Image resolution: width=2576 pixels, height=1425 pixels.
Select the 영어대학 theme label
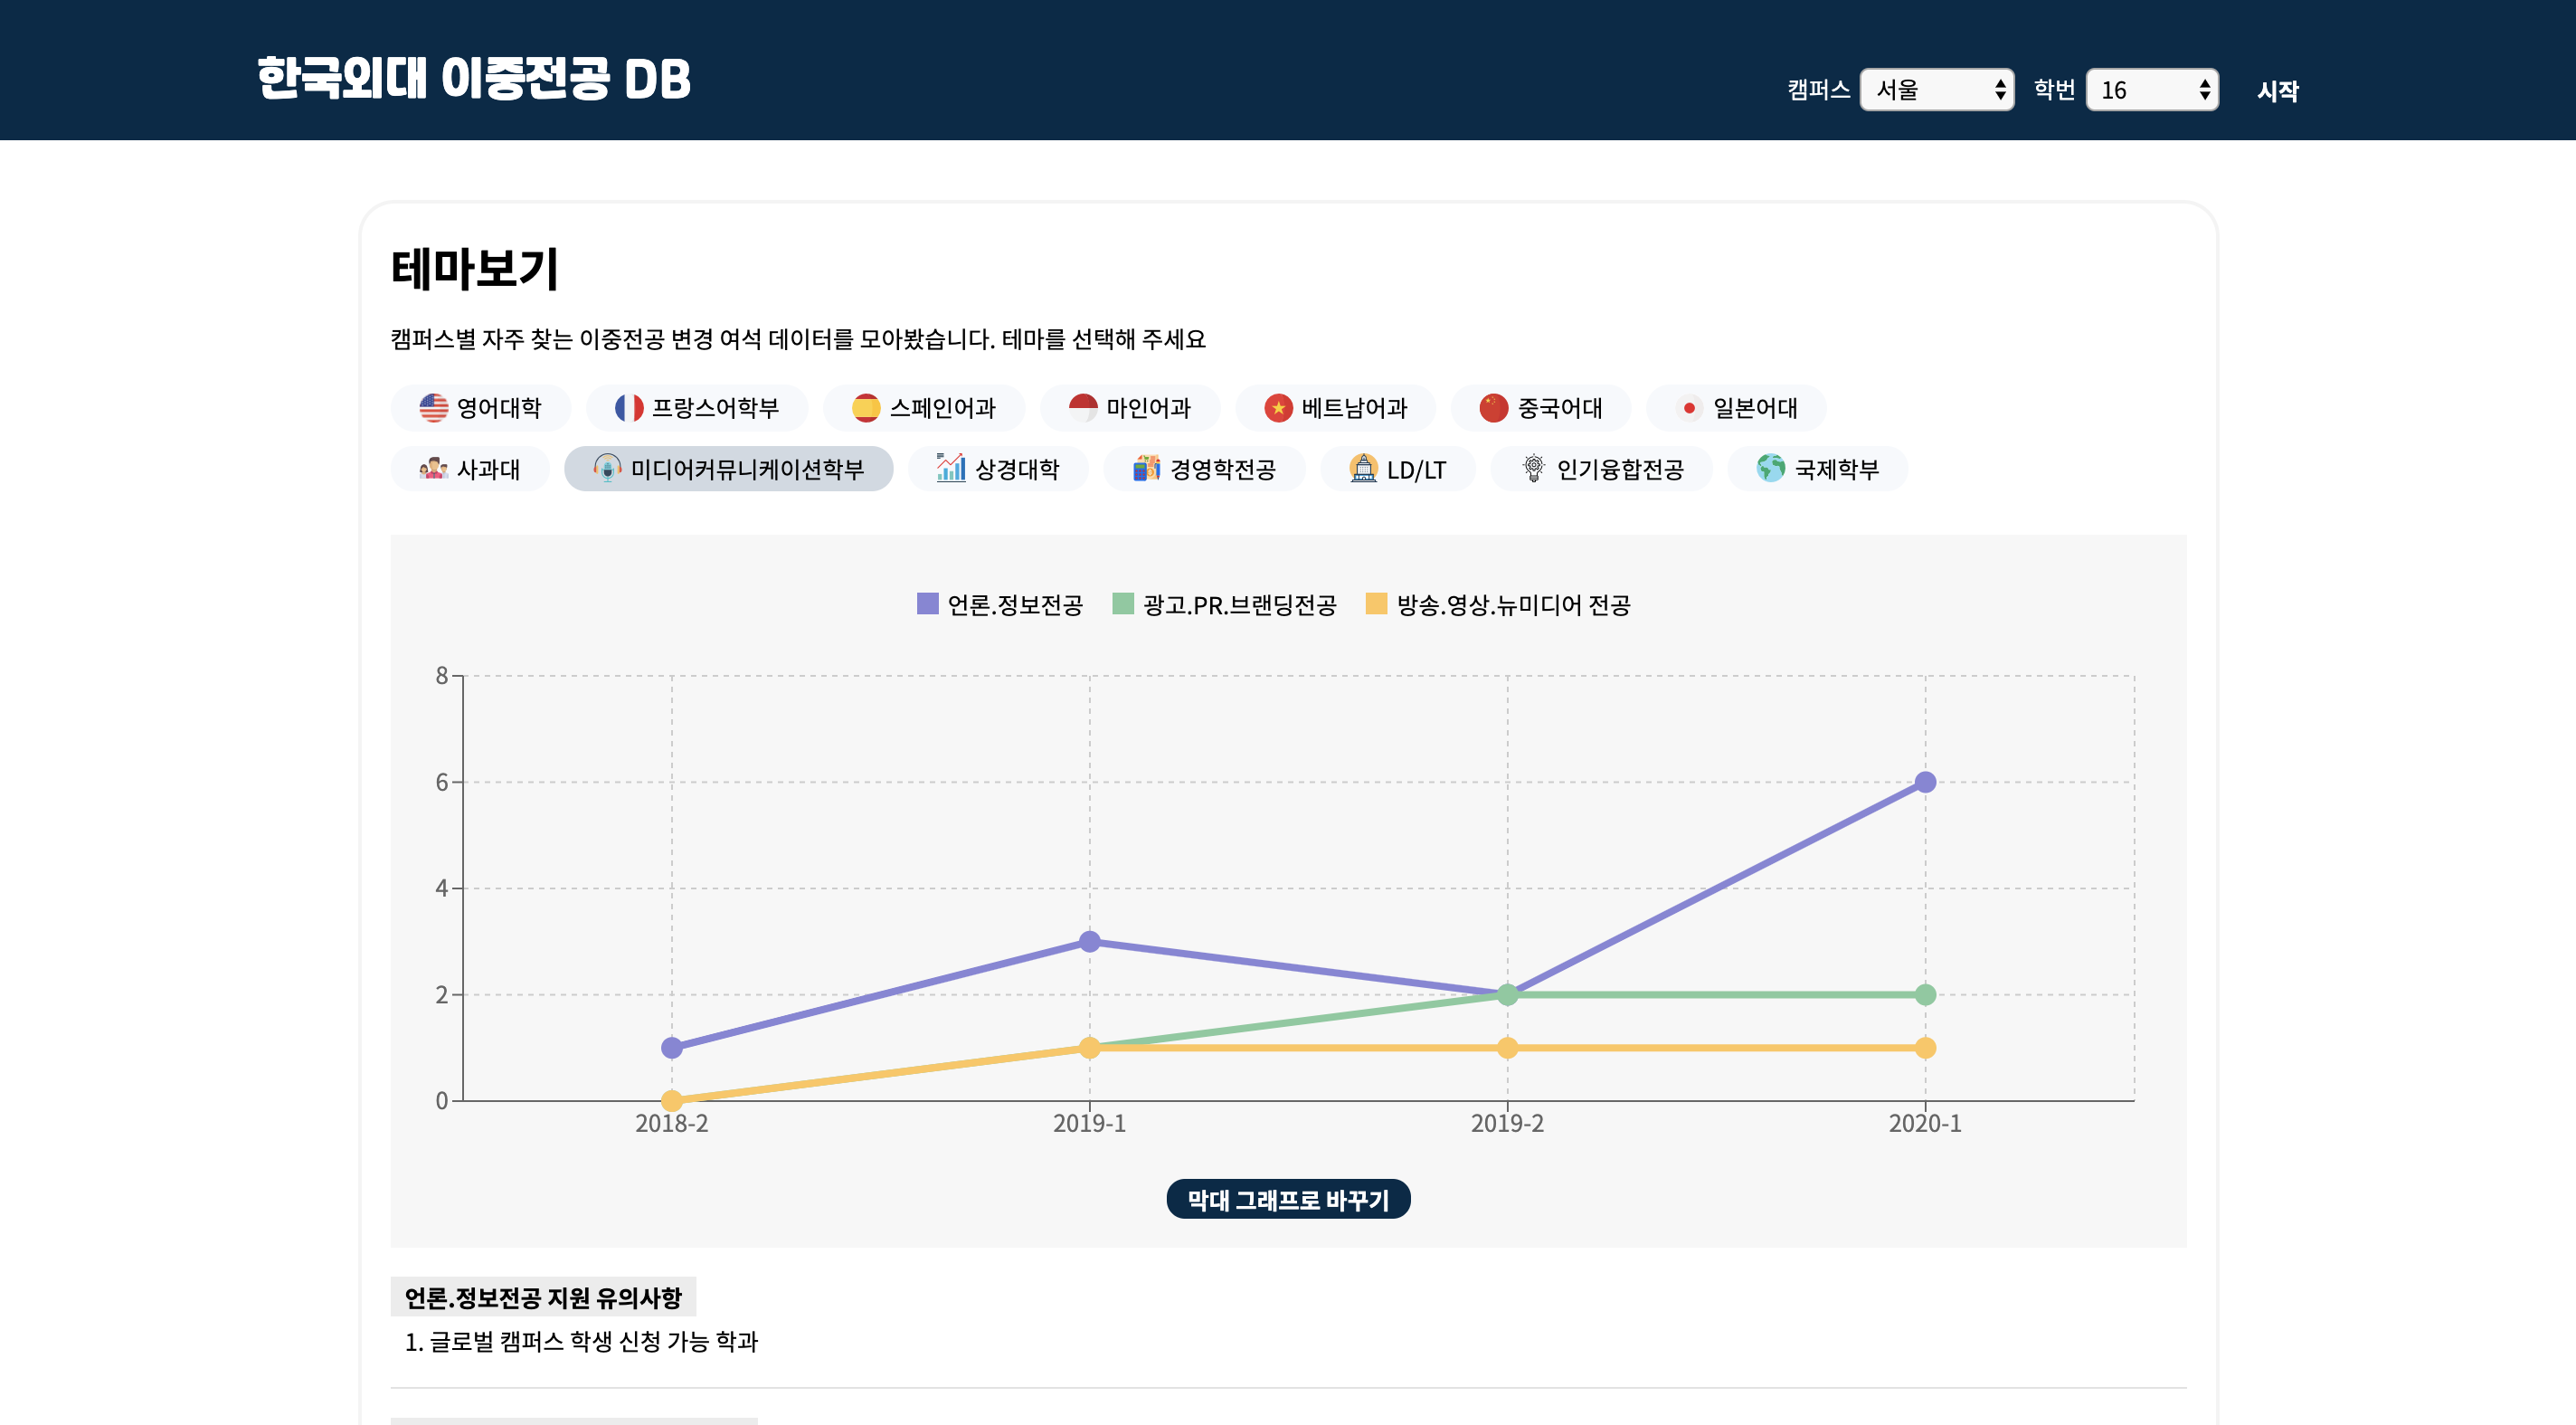[499, 408]
